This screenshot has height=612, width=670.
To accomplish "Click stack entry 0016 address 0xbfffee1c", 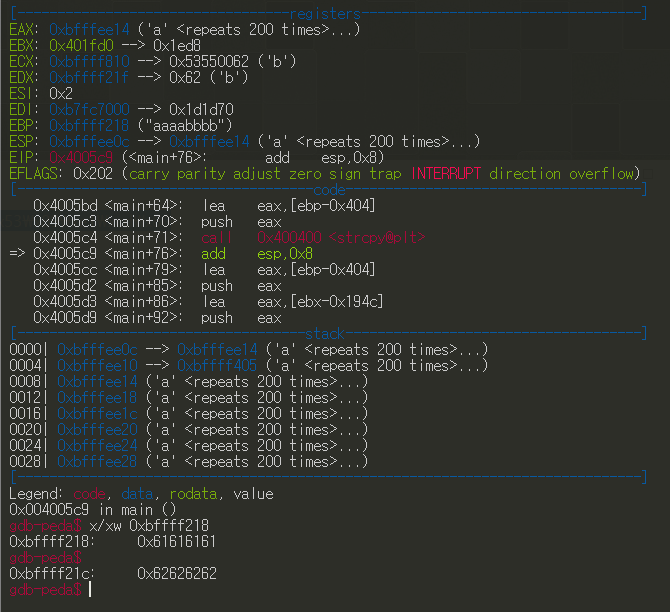I will point(97,414).
